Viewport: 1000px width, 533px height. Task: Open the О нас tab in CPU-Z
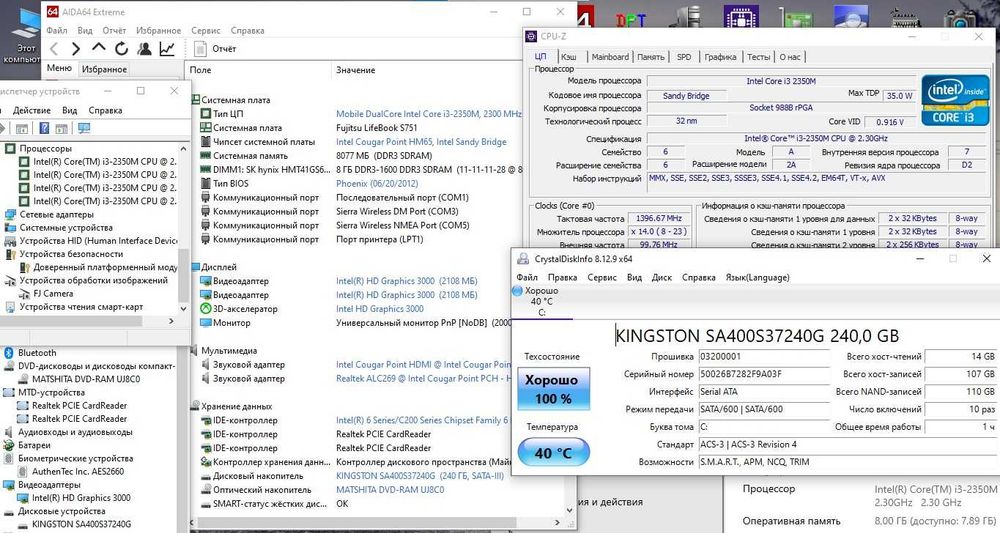tap(790, 57)
